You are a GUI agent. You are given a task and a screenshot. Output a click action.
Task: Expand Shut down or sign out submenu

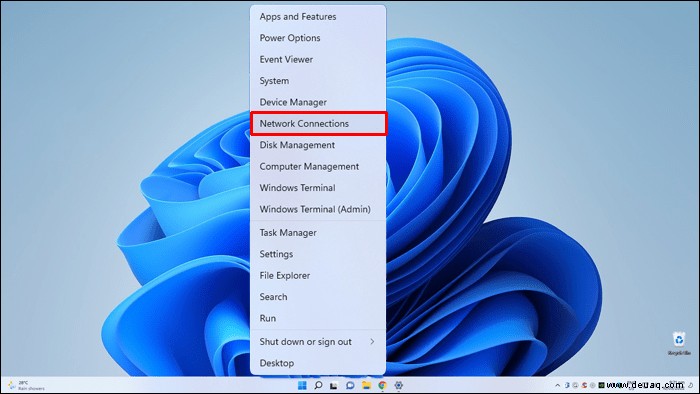(x=318, y=342)
